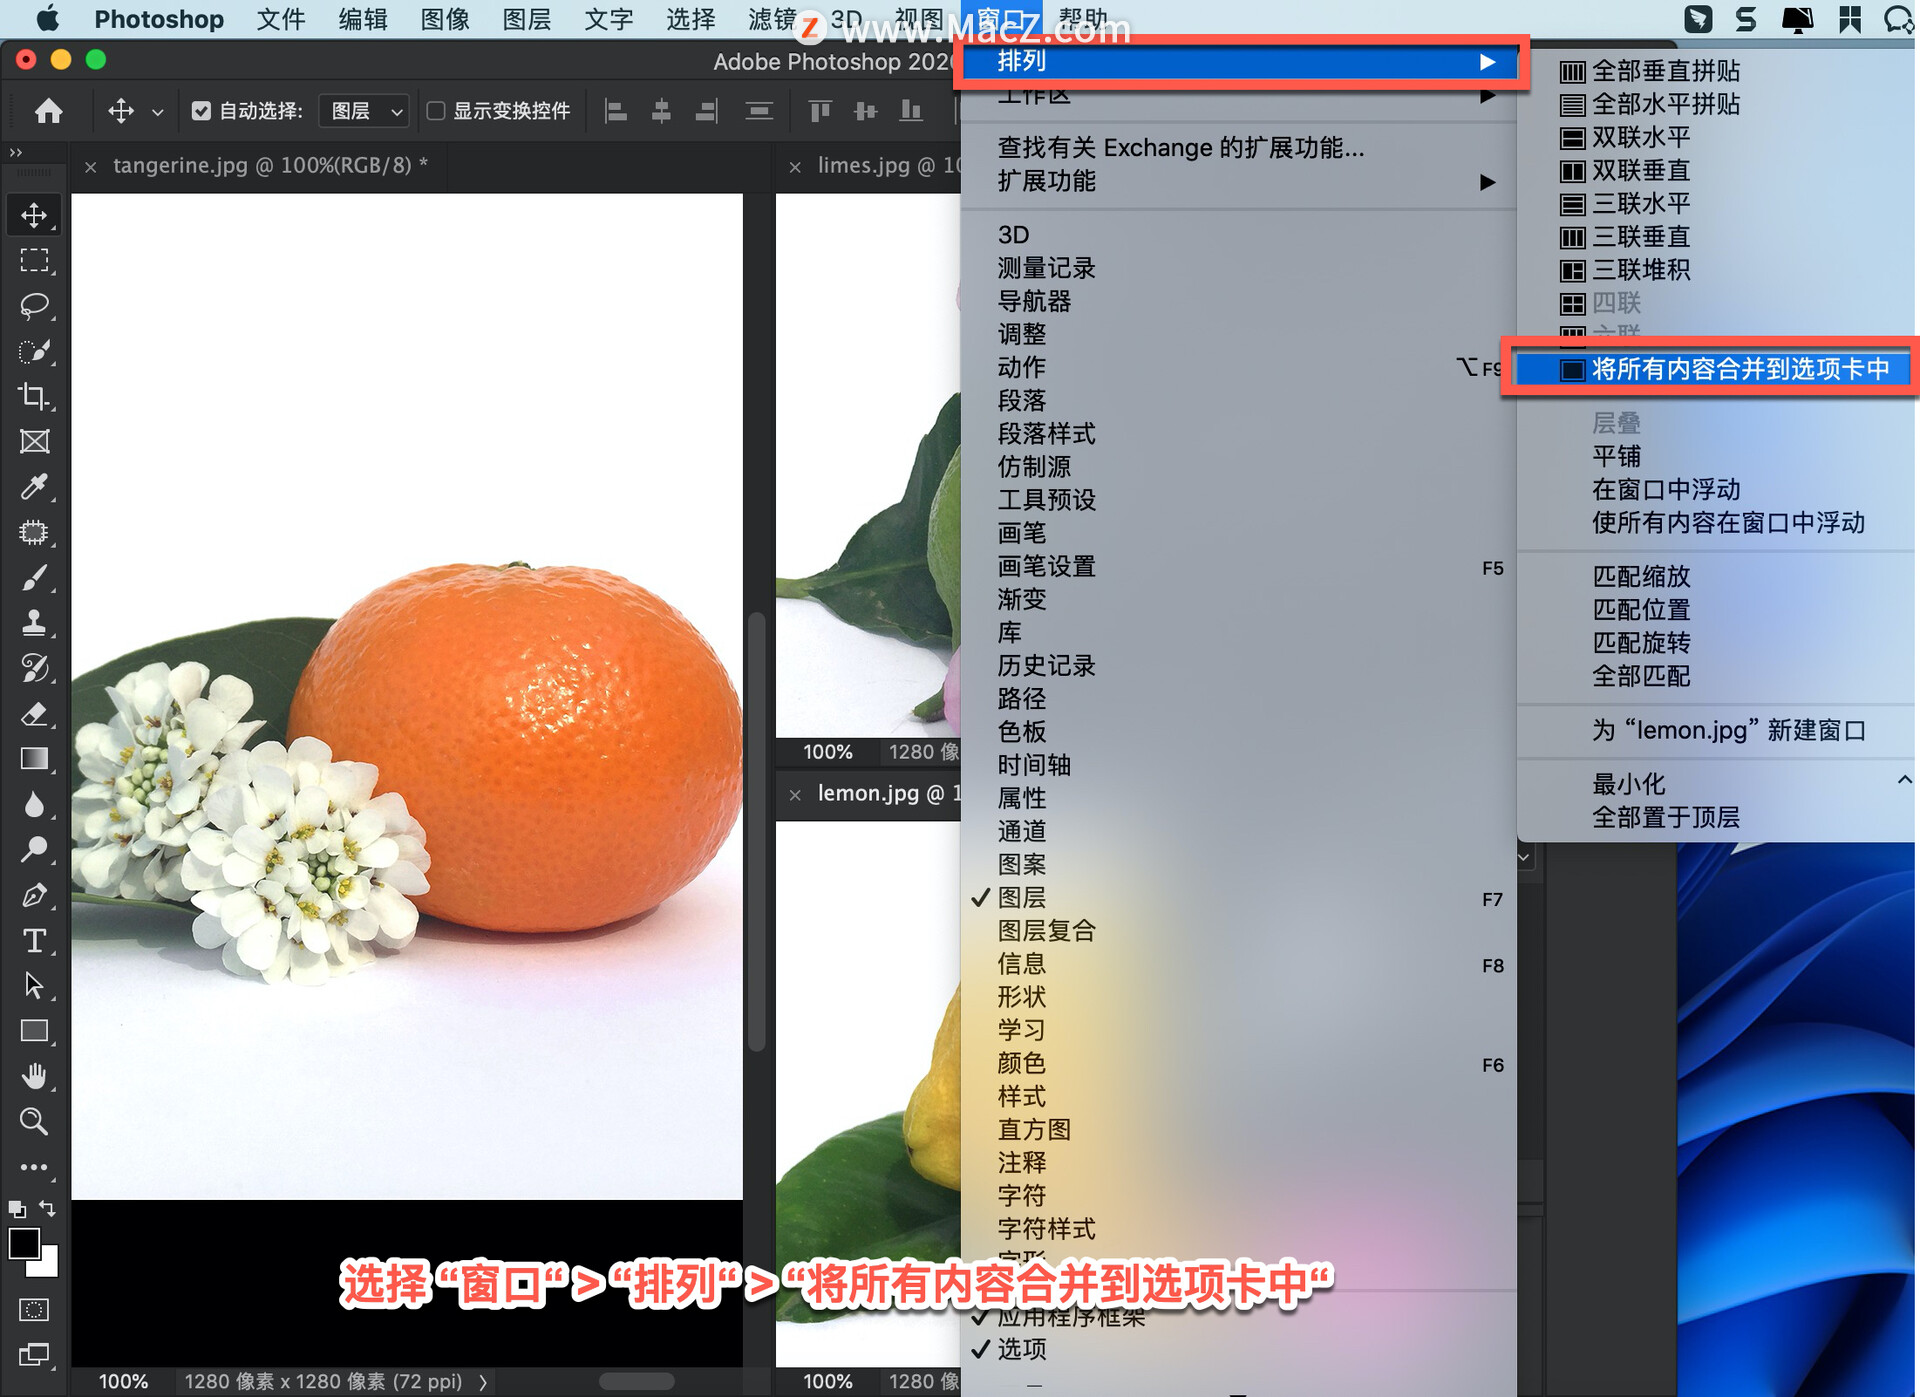Click the foreground color swatch
This screenshot has height=1397, width=1920.
point(26,1242)
